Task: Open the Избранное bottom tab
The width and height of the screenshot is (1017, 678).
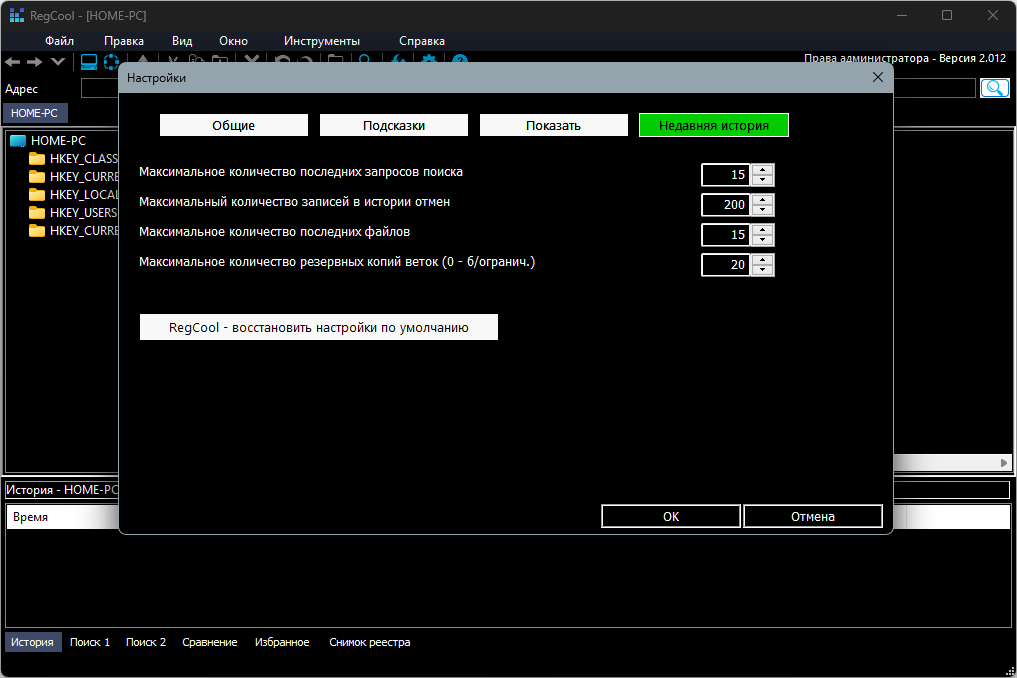Action: pos(282,642)
